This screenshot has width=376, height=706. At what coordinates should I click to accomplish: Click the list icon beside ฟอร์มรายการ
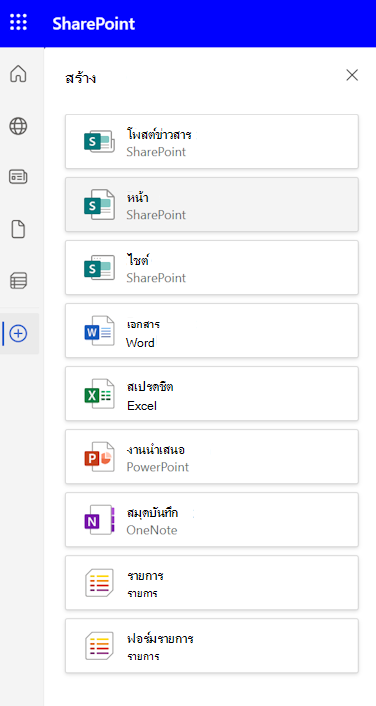(99, 646)
